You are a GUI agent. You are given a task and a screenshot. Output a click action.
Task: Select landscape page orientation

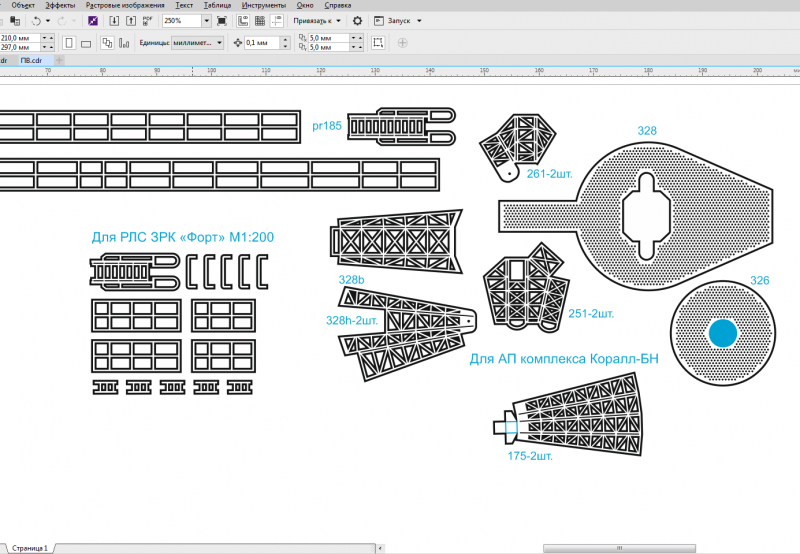tap(85, 43)
